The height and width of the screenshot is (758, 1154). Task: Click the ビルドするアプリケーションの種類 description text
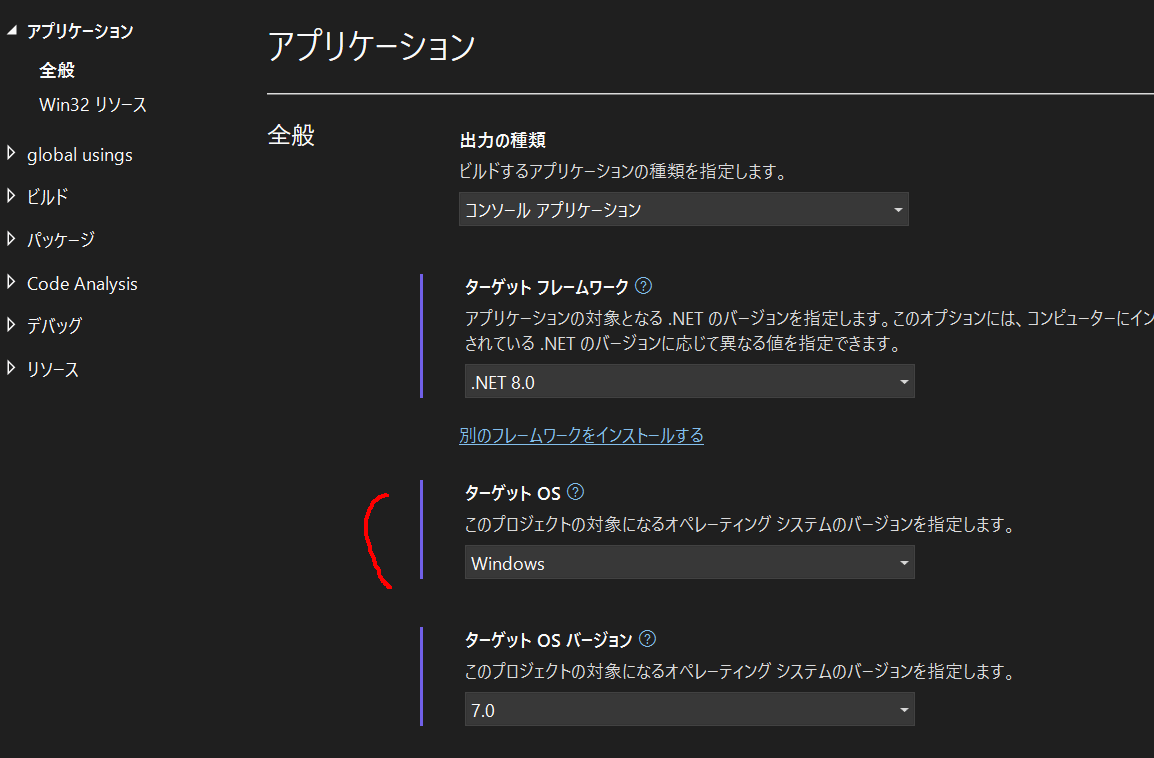(623, 171)
